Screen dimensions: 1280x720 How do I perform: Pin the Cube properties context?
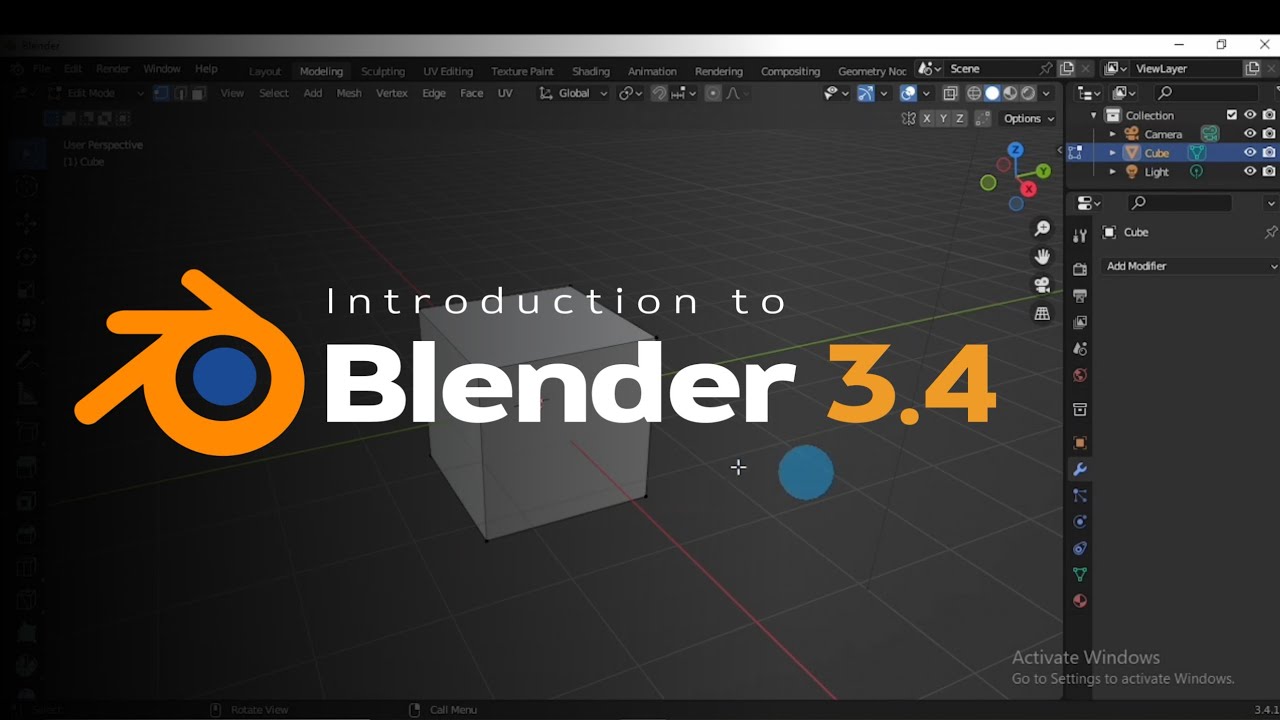(1270, 232)
